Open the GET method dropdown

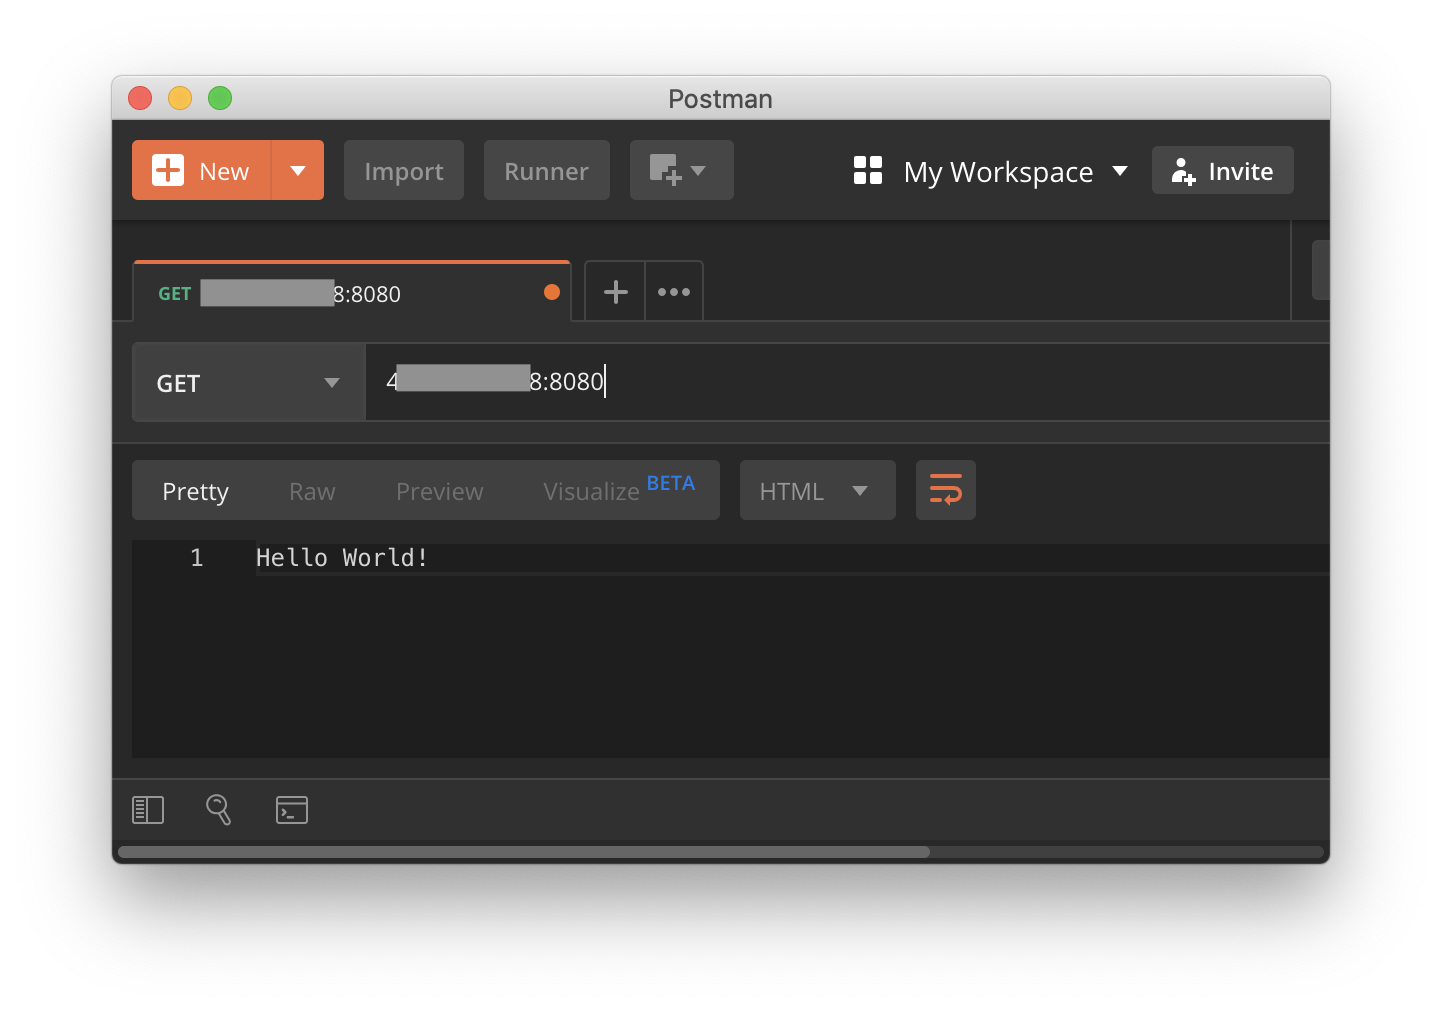(248, 382)
